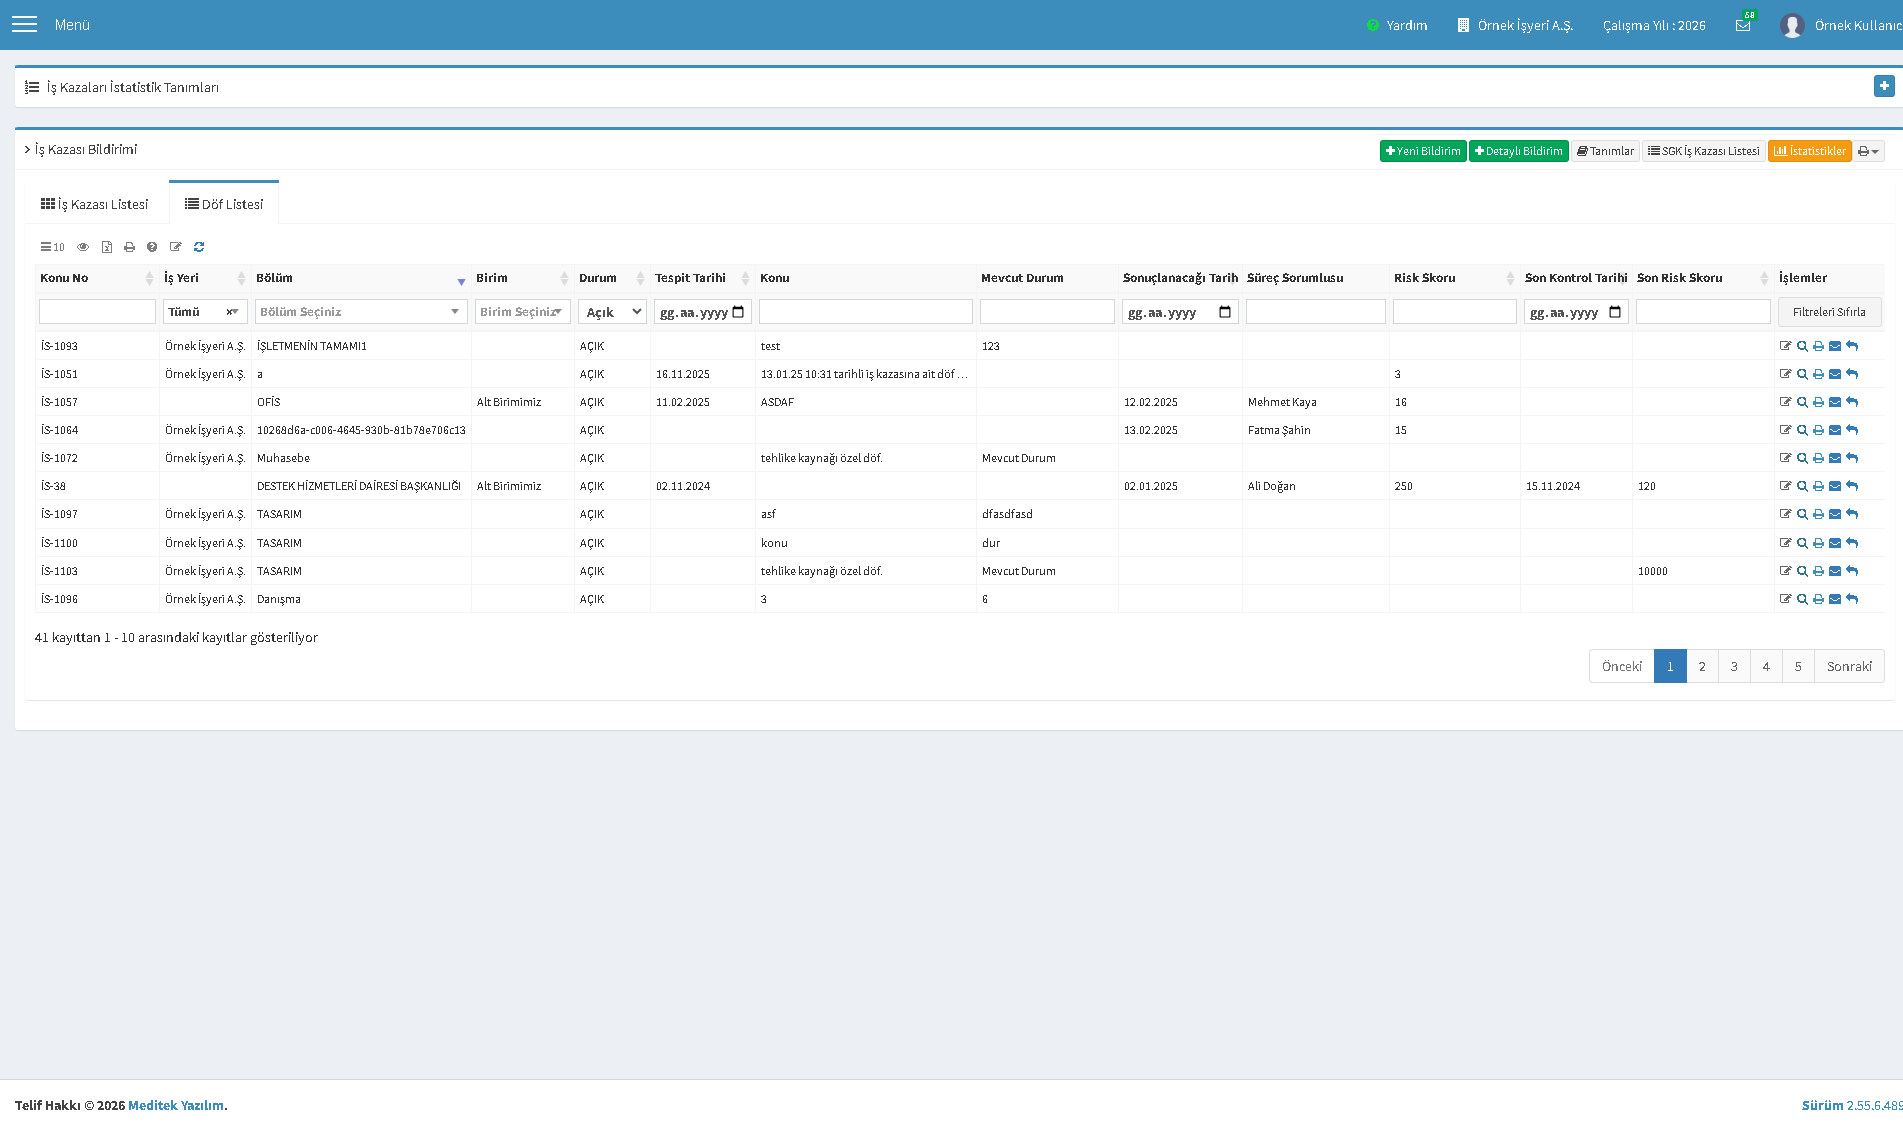The width and height of the screenshot is (1903, 1130).
Task: Open the İstatistikler button
Action: 1809,151
